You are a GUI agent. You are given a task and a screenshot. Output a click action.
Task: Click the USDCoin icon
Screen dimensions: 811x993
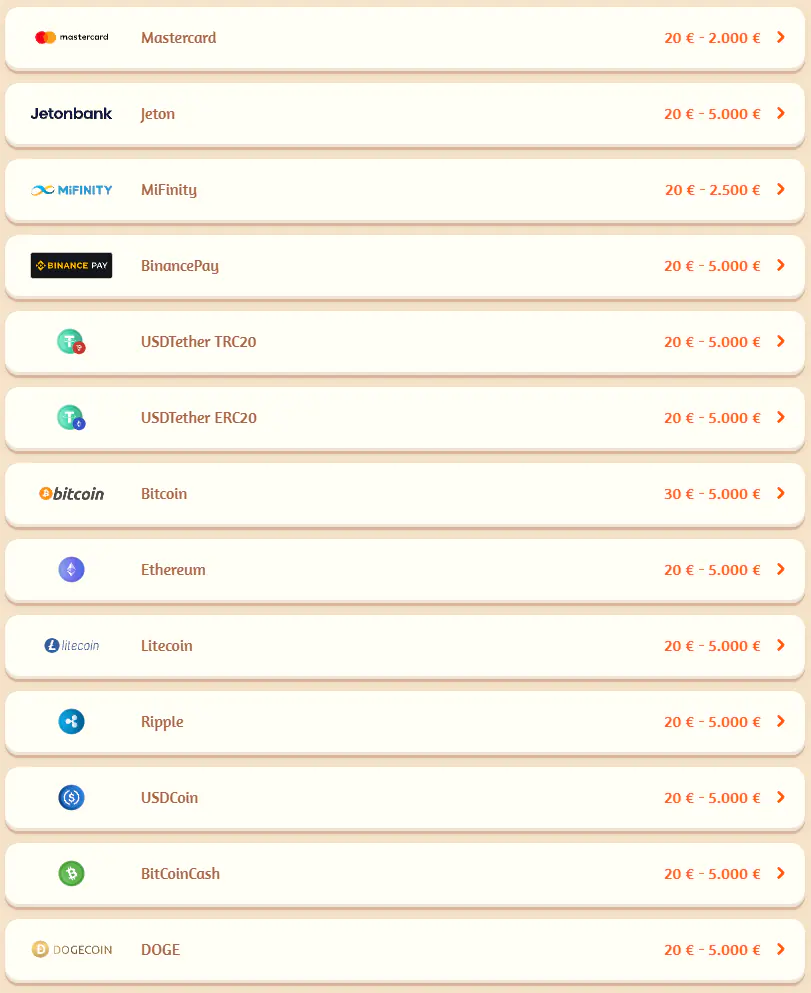click(71, 798)
